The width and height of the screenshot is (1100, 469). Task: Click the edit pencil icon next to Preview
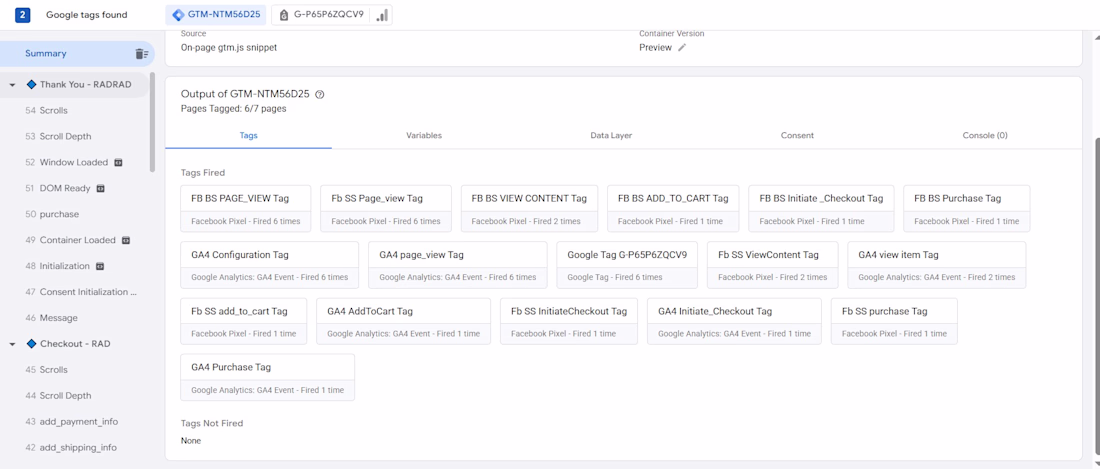click(x=682, y=48)
